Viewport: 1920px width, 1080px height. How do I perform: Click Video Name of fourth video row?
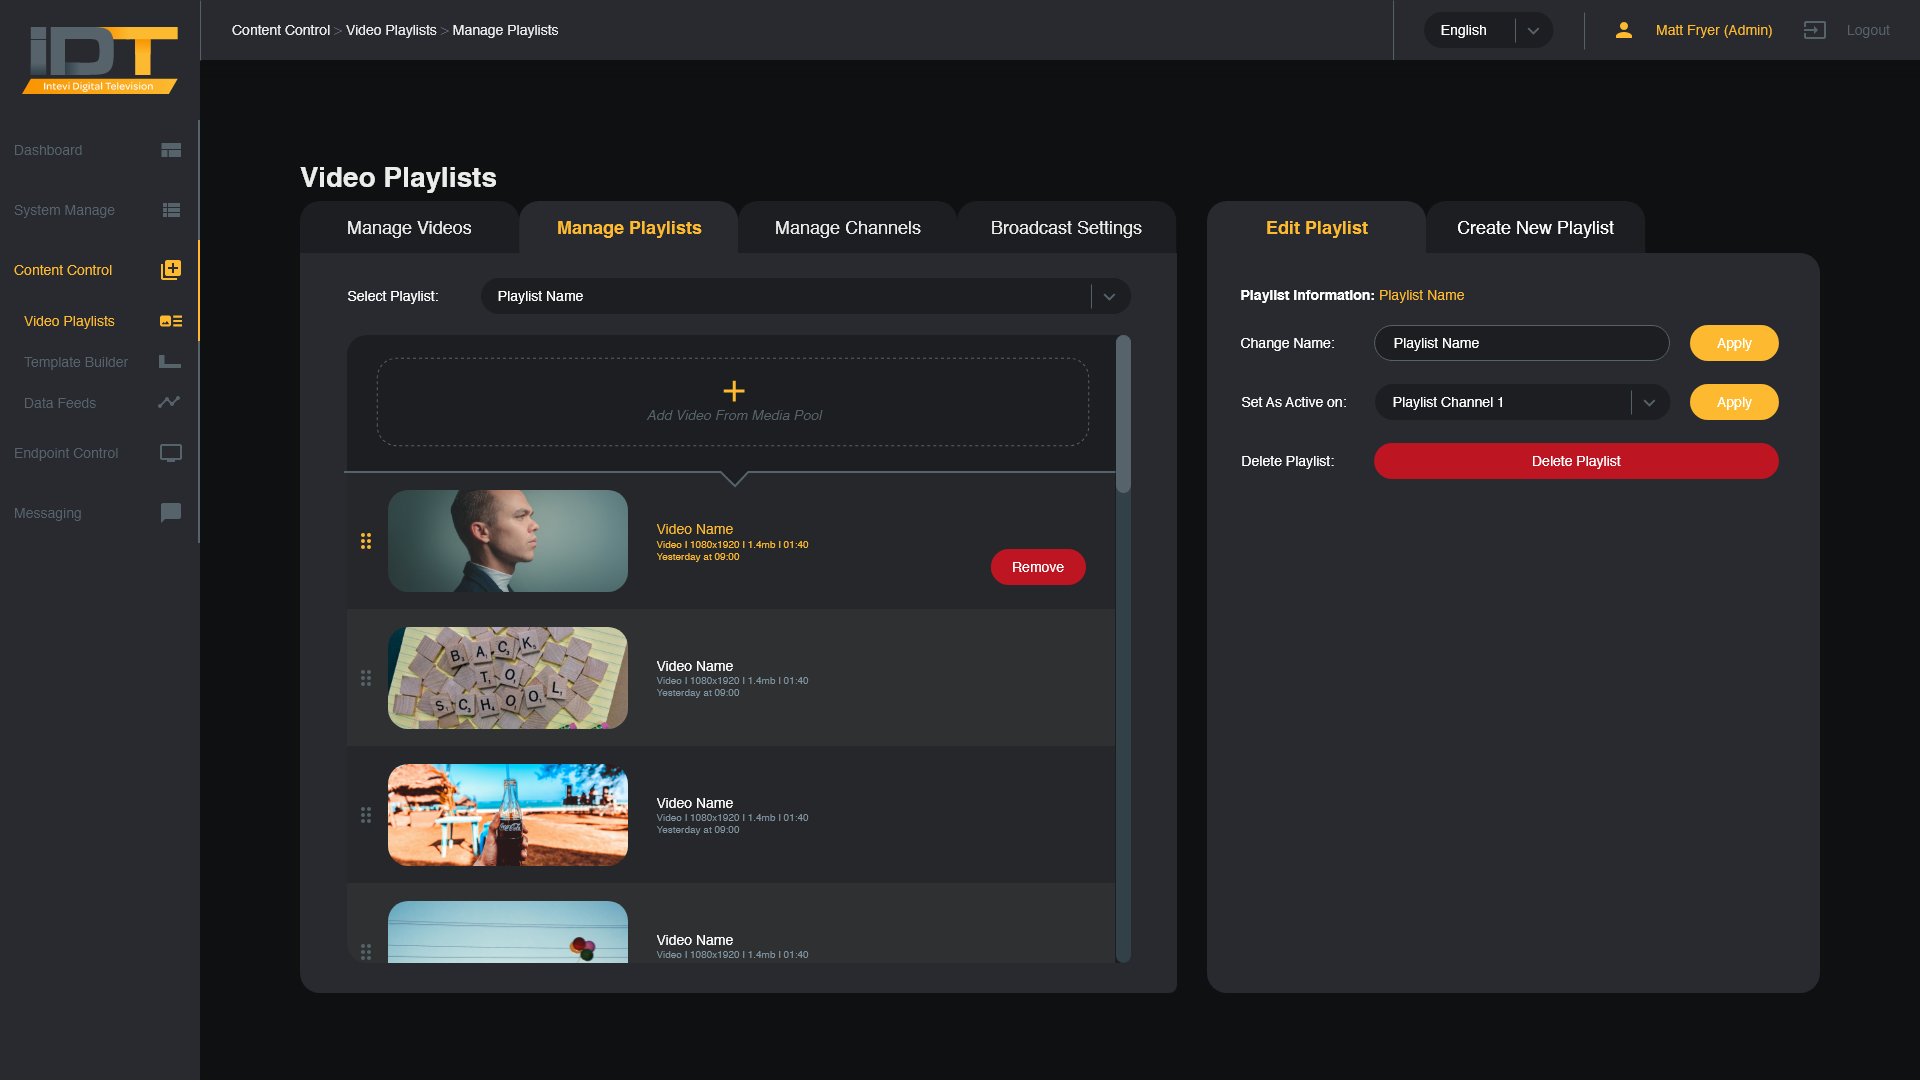pyautogui.click(x=695, y=940)
